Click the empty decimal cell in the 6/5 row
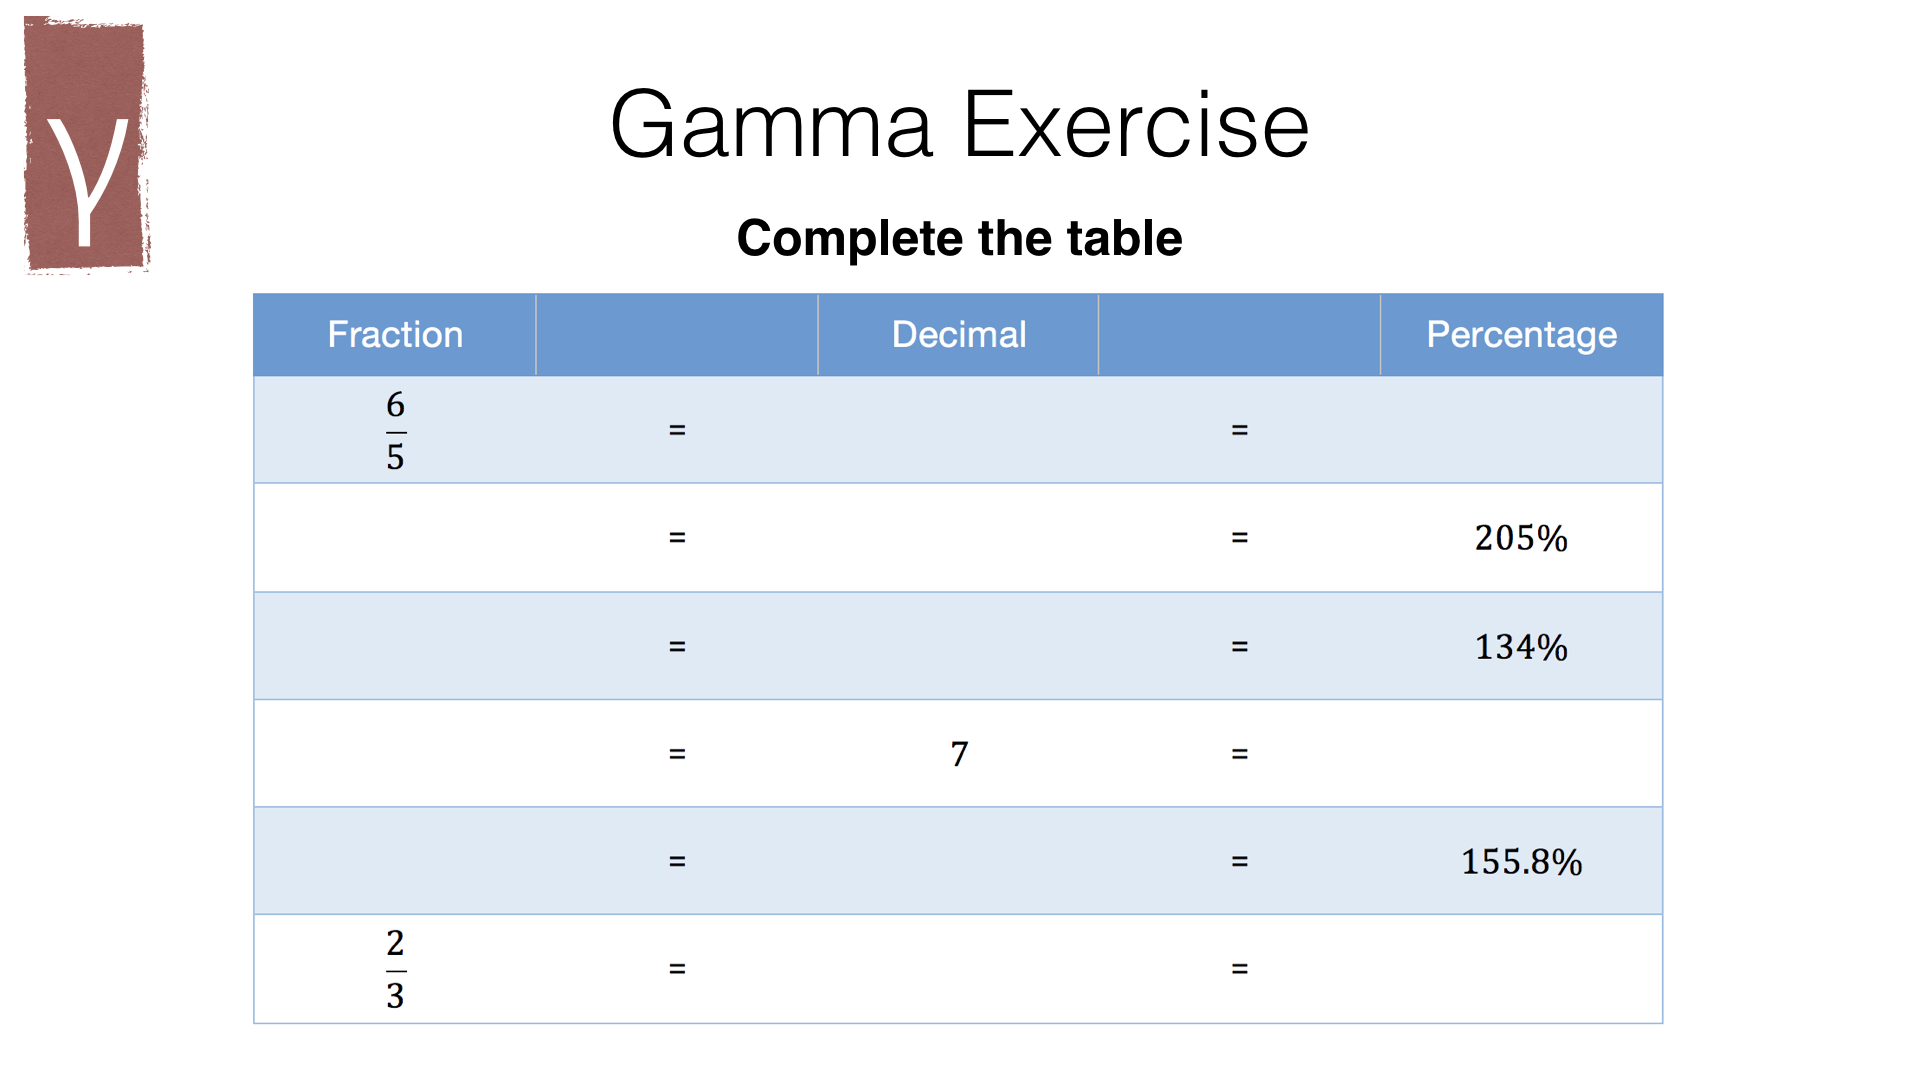The image size is (1920, 1080). point(958,430)
